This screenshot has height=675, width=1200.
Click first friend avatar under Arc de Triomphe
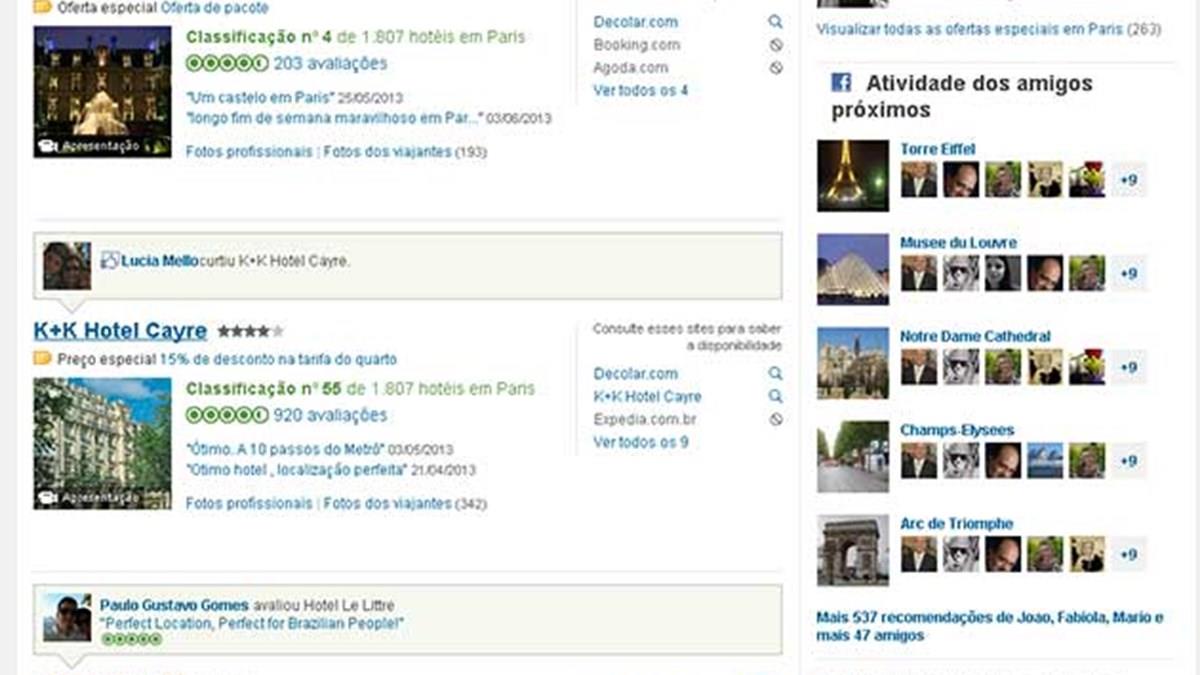(918, 554)
